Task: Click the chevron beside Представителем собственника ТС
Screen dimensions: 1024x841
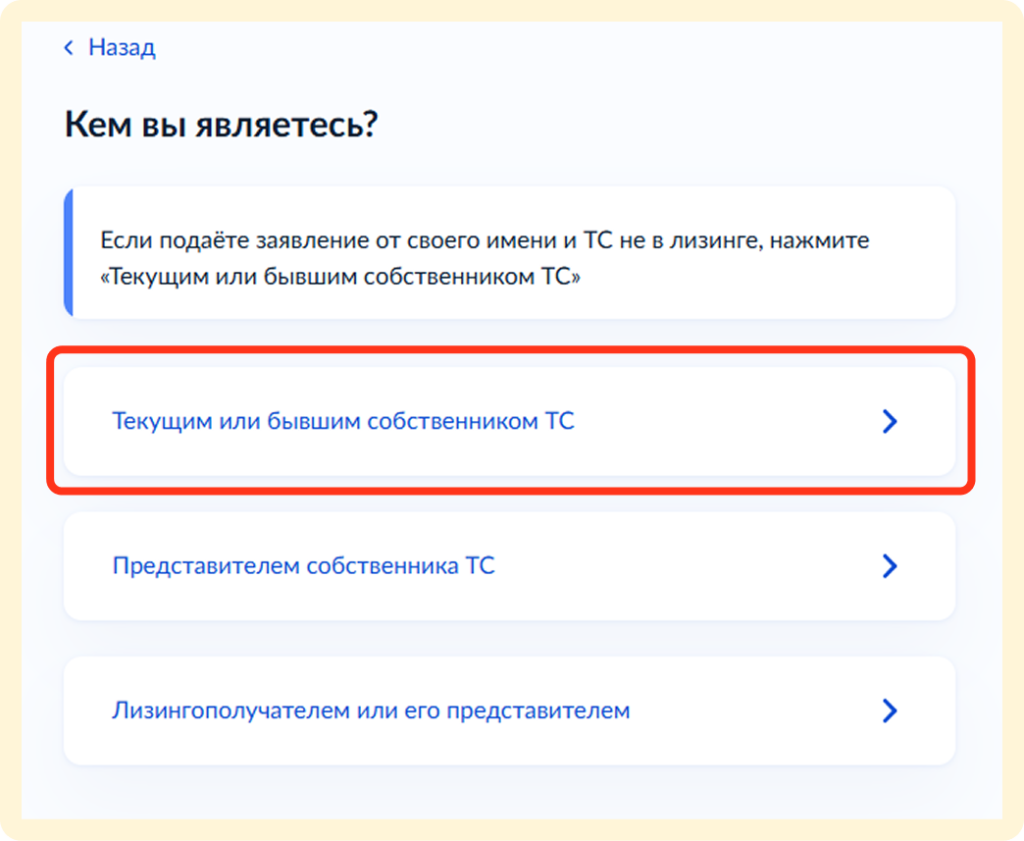Action: (x=889, y=566)
